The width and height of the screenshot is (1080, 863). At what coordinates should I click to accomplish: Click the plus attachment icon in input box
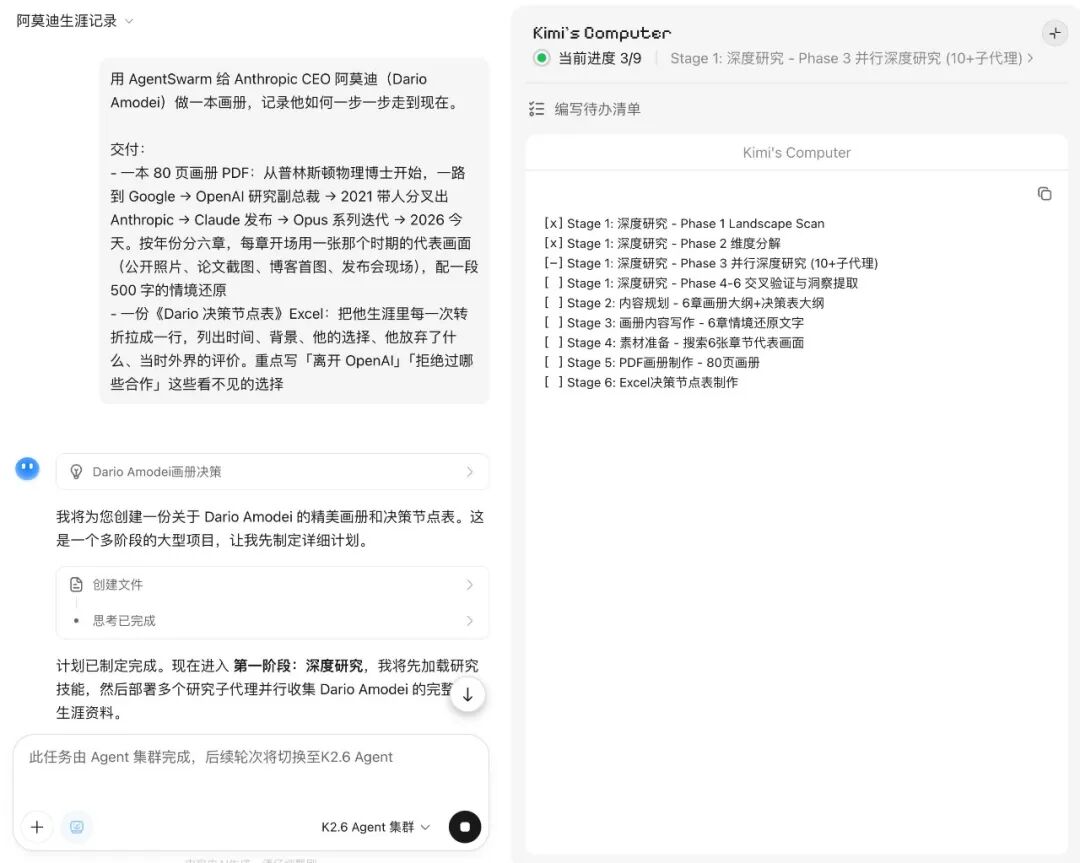tap(37, 827)
